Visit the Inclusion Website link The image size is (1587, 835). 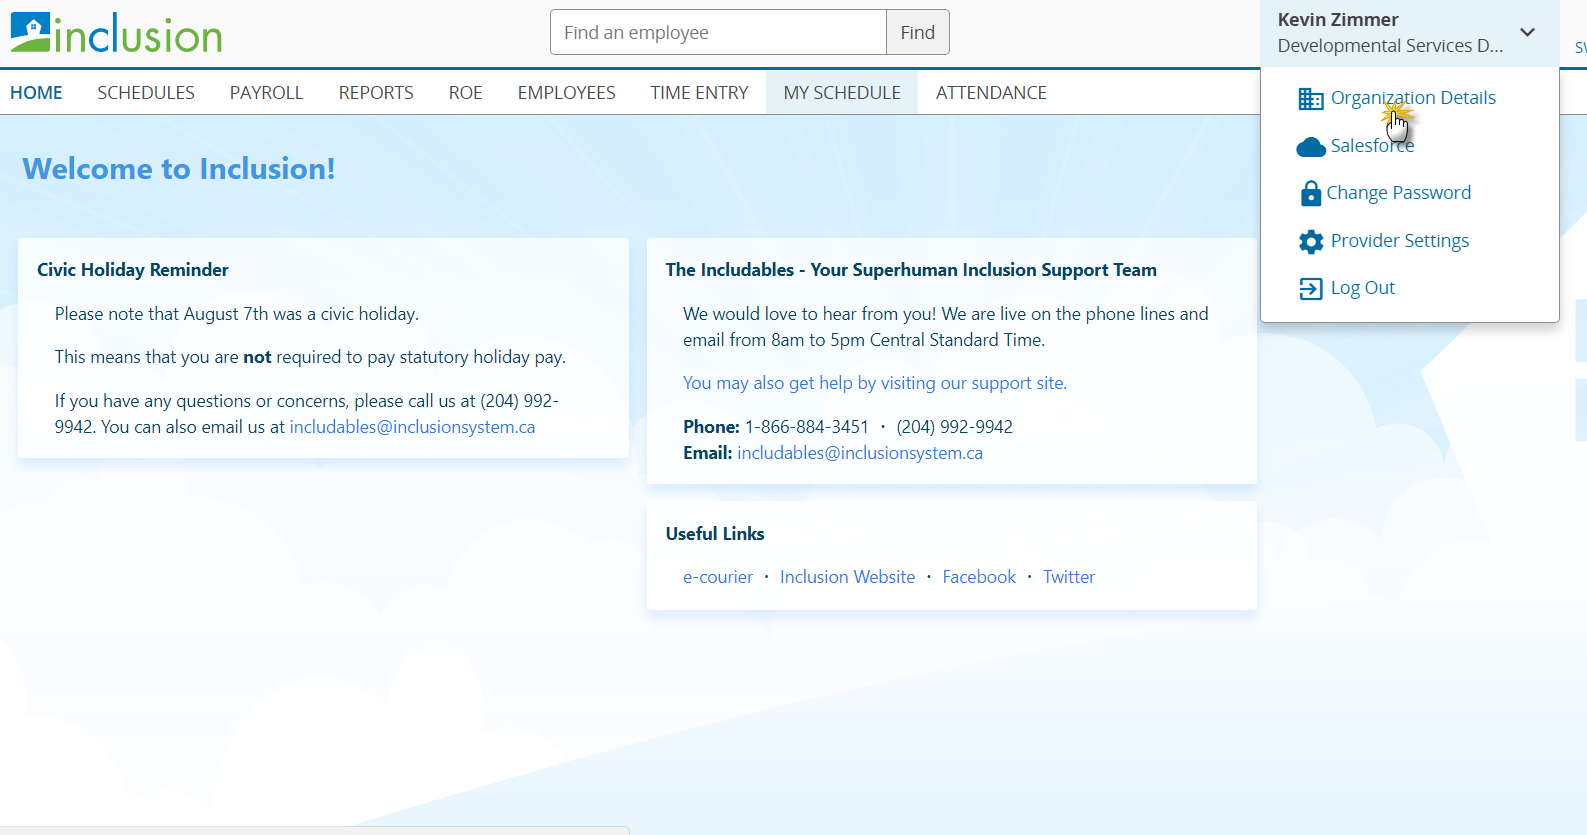click(x=848, y=577)
